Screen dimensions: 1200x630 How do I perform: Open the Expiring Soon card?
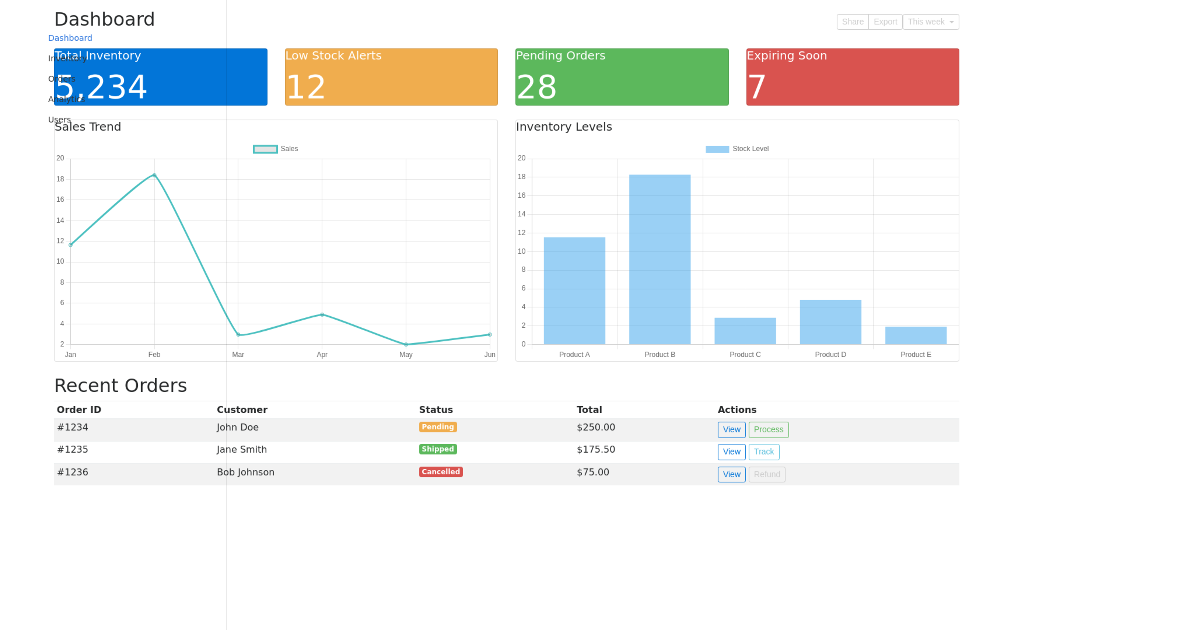coord(852,76)
